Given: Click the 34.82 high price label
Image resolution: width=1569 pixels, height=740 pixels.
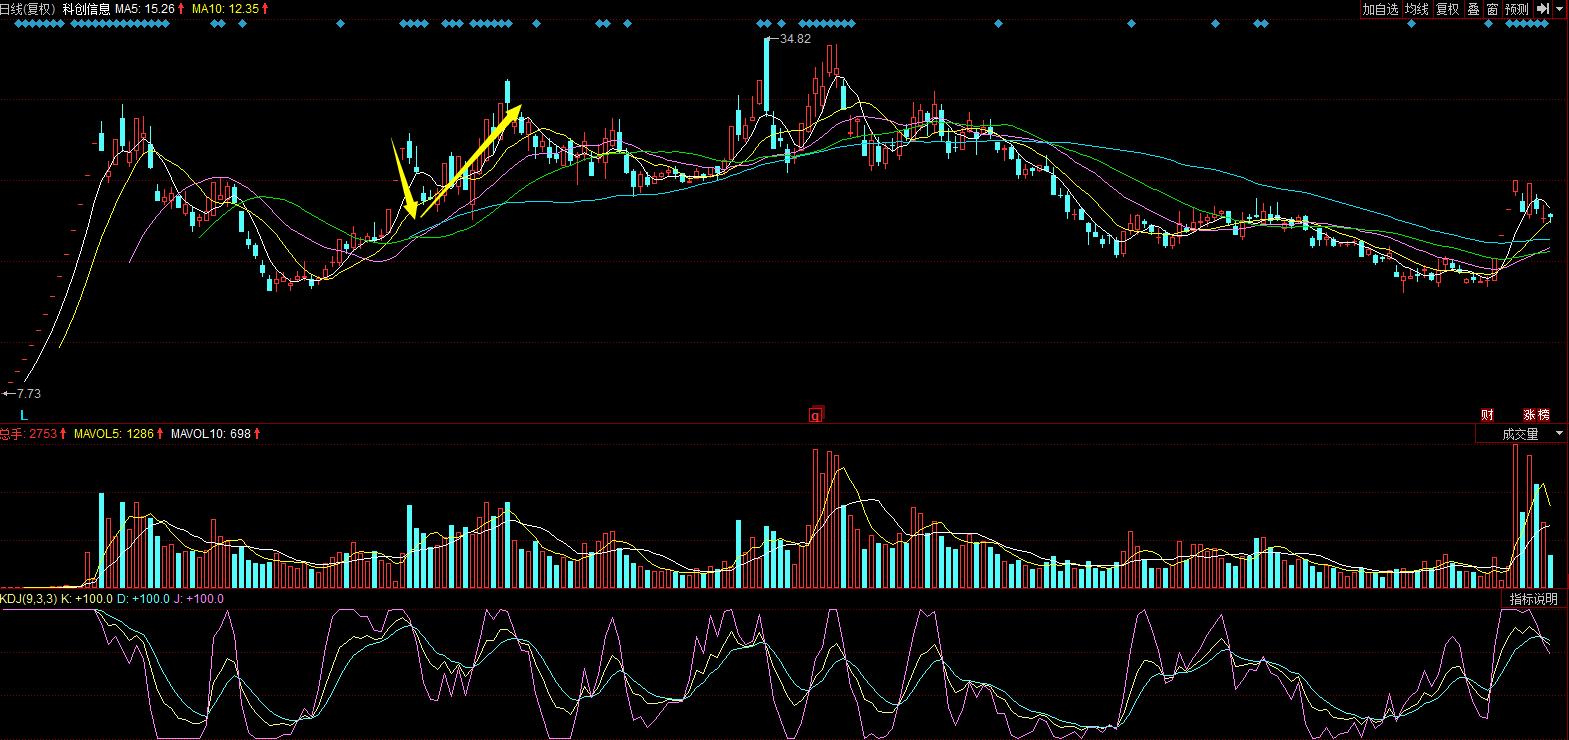Looking at the screenshot, I should pos(795,39).
